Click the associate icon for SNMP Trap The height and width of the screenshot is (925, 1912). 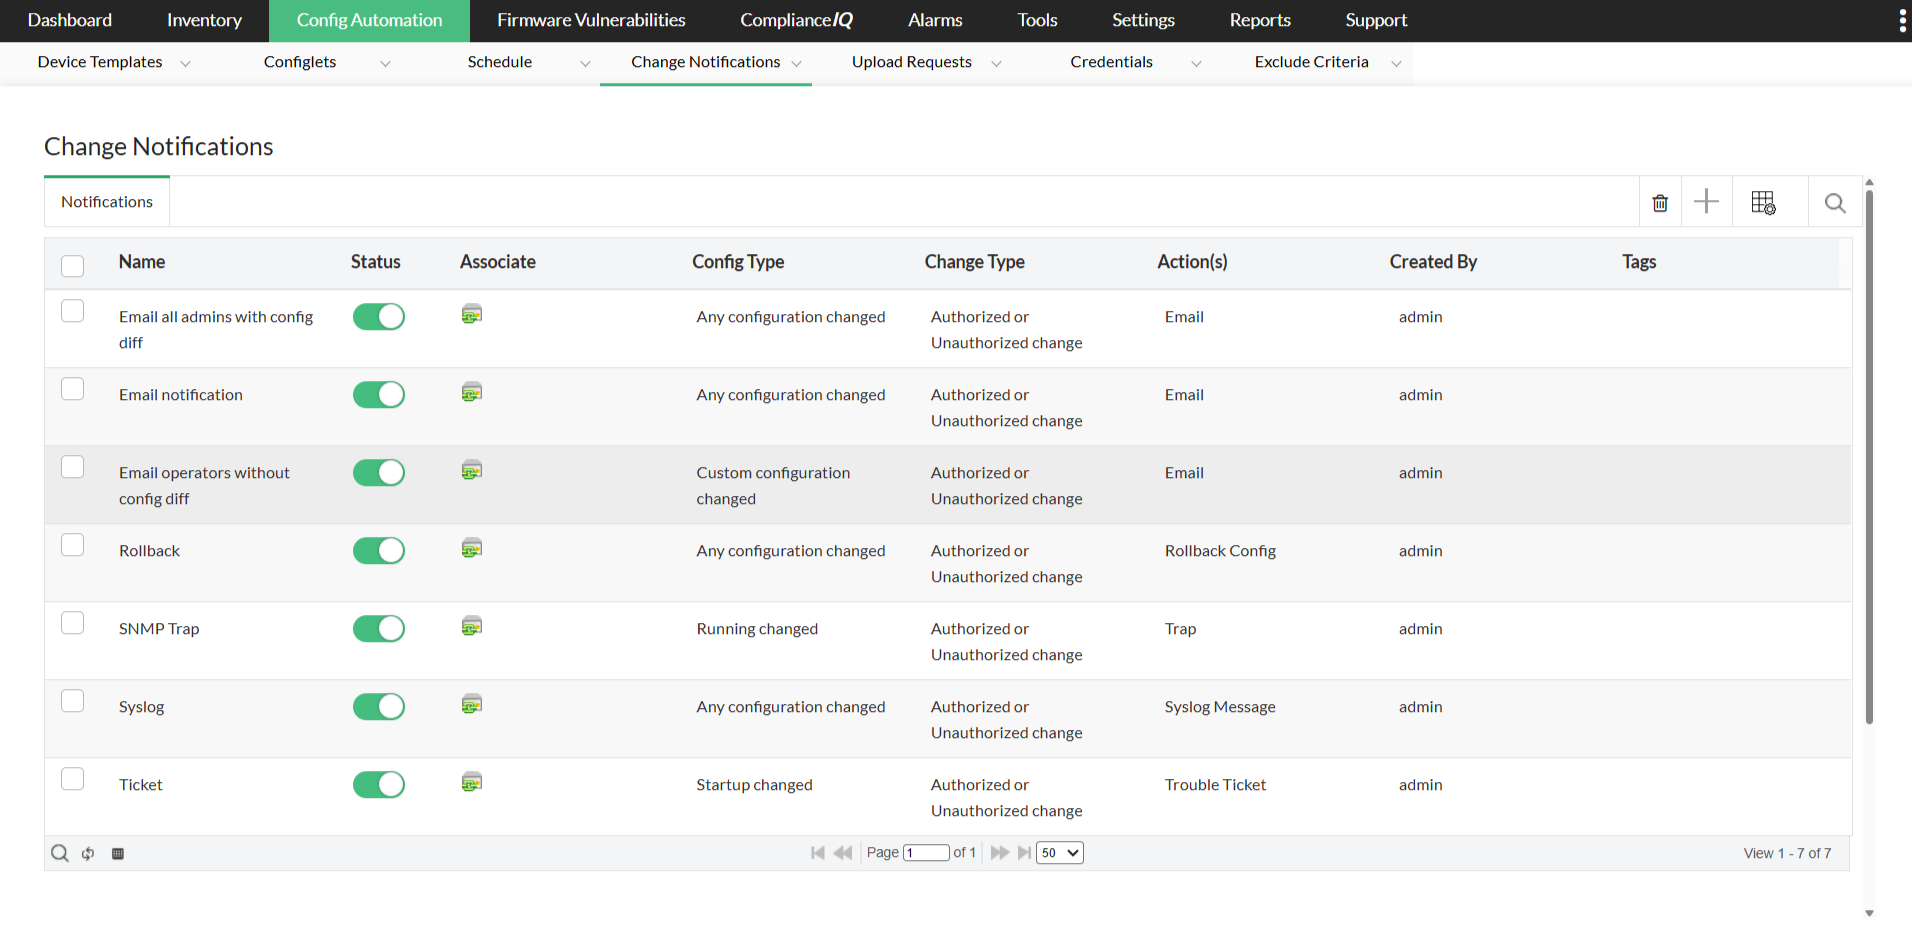click(x=472, y=626)
